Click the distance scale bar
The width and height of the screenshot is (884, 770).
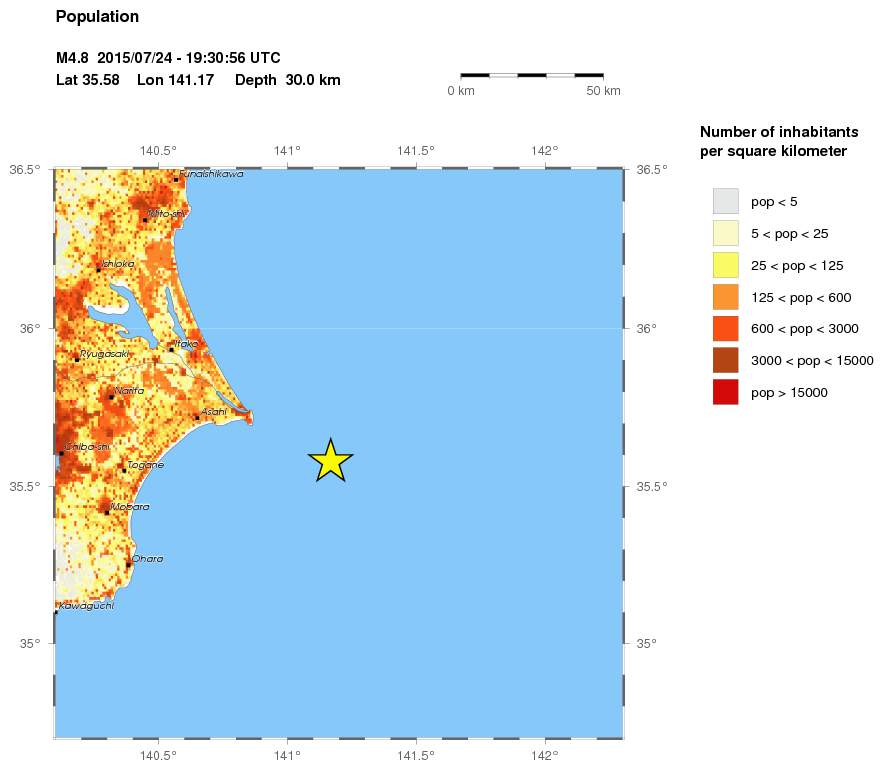531,75
